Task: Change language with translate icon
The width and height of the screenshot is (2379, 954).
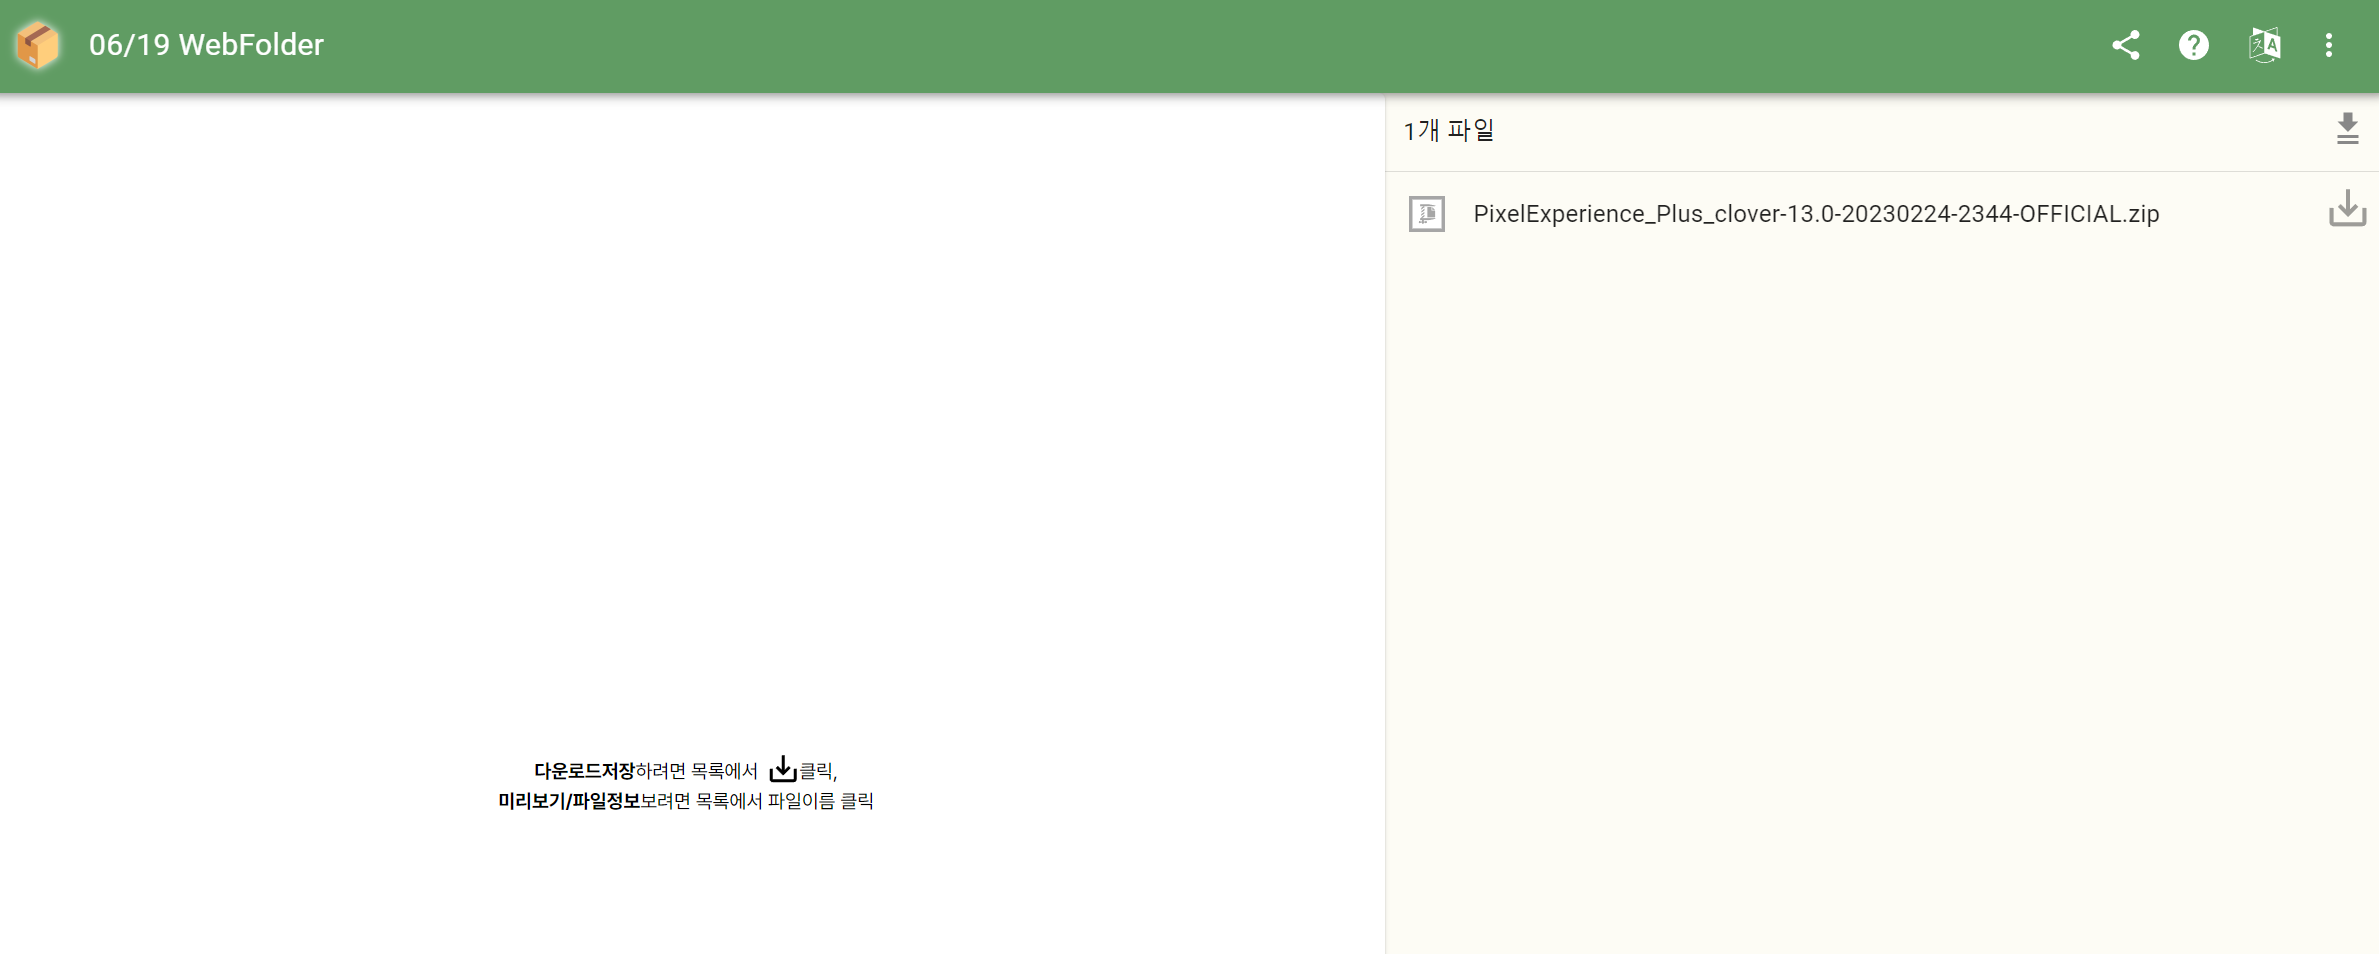Action: coord(2264,45)
